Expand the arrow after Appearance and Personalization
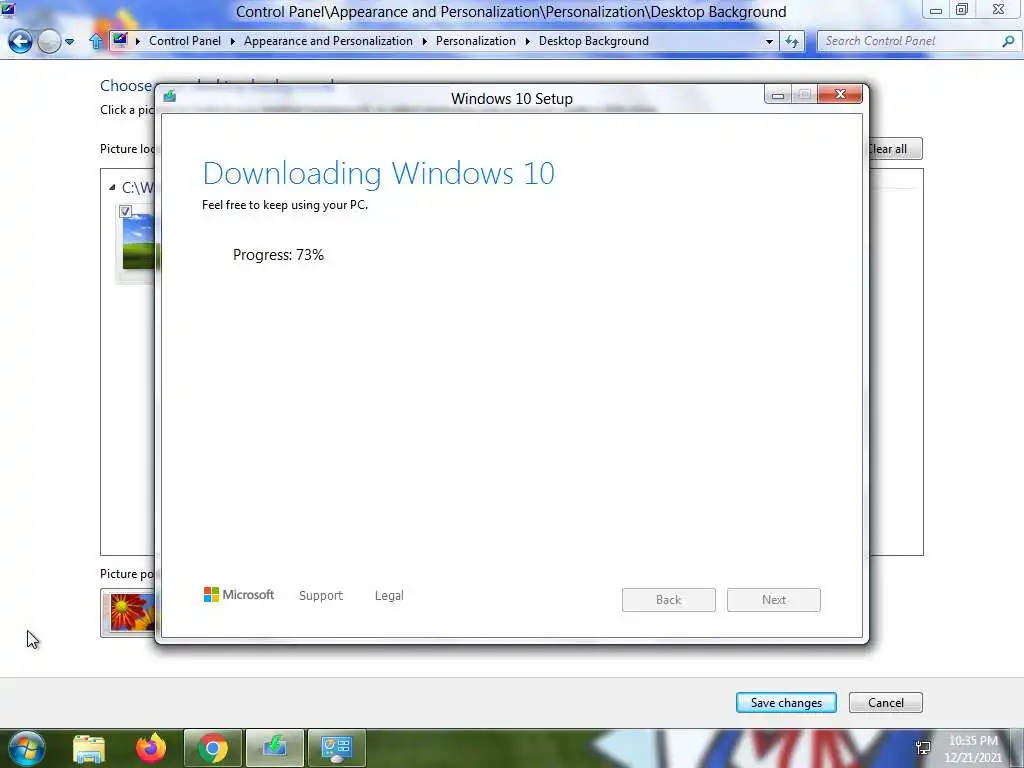Screen dimensions: 1024x768 point(424,41)
